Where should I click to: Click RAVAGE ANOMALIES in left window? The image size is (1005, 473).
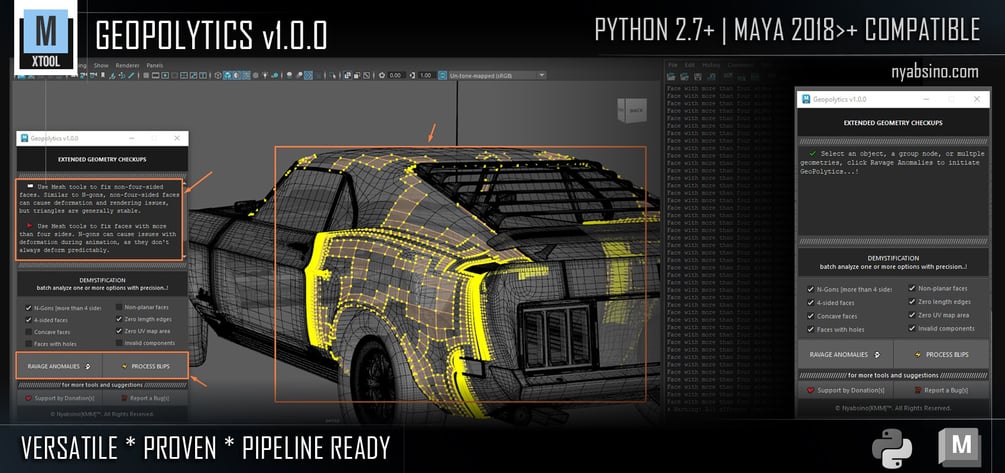59,367
